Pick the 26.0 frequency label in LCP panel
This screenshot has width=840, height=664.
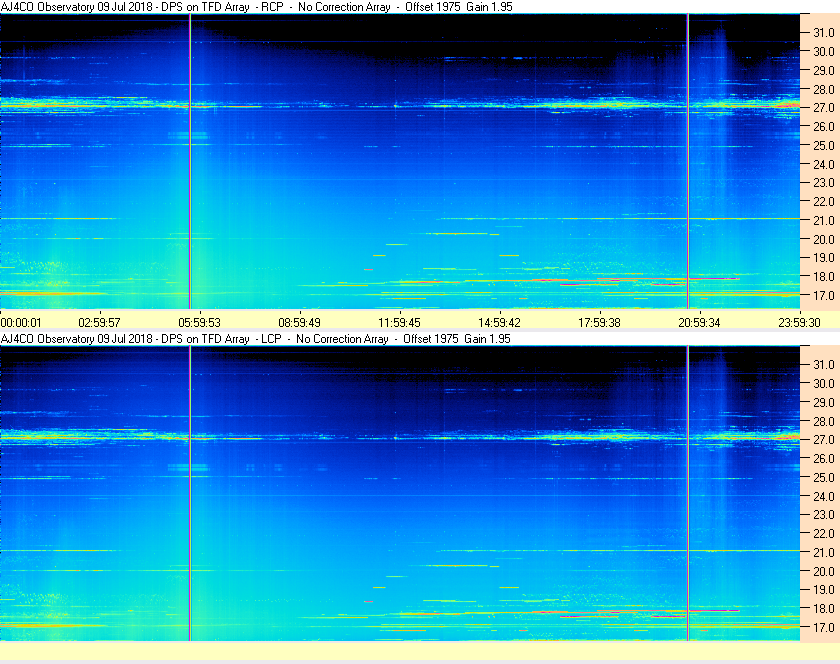coord(824,458)
